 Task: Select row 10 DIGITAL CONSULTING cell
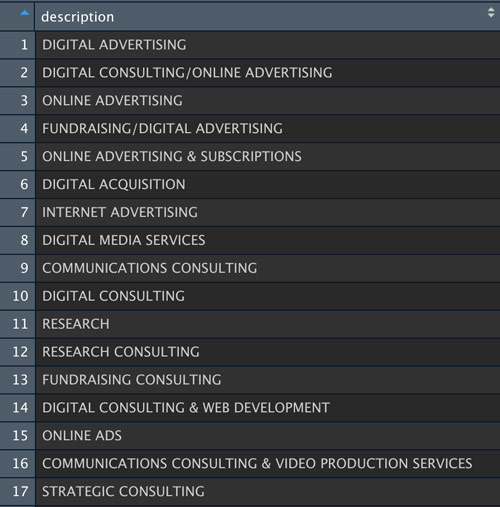pos(268,296)
